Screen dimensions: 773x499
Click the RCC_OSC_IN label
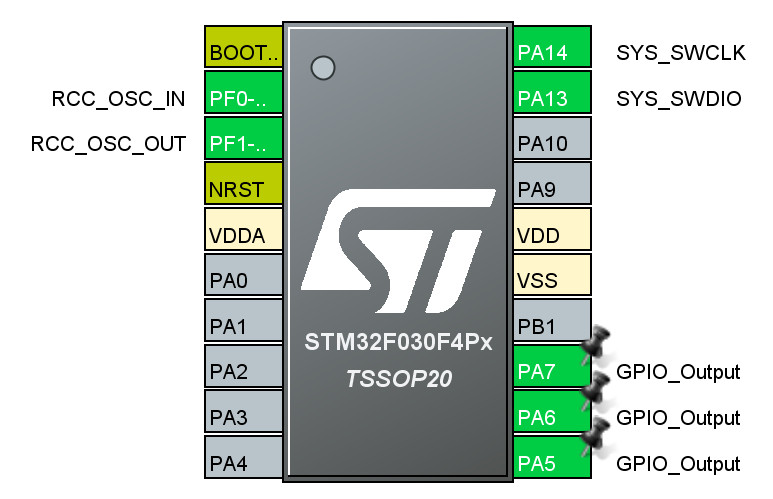tap(118, 99)
